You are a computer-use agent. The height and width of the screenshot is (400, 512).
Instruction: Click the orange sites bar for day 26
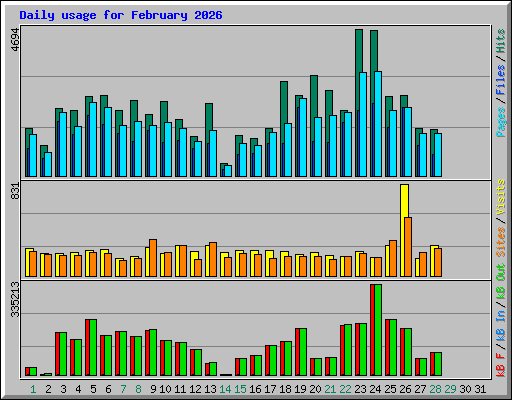[408, 247]
